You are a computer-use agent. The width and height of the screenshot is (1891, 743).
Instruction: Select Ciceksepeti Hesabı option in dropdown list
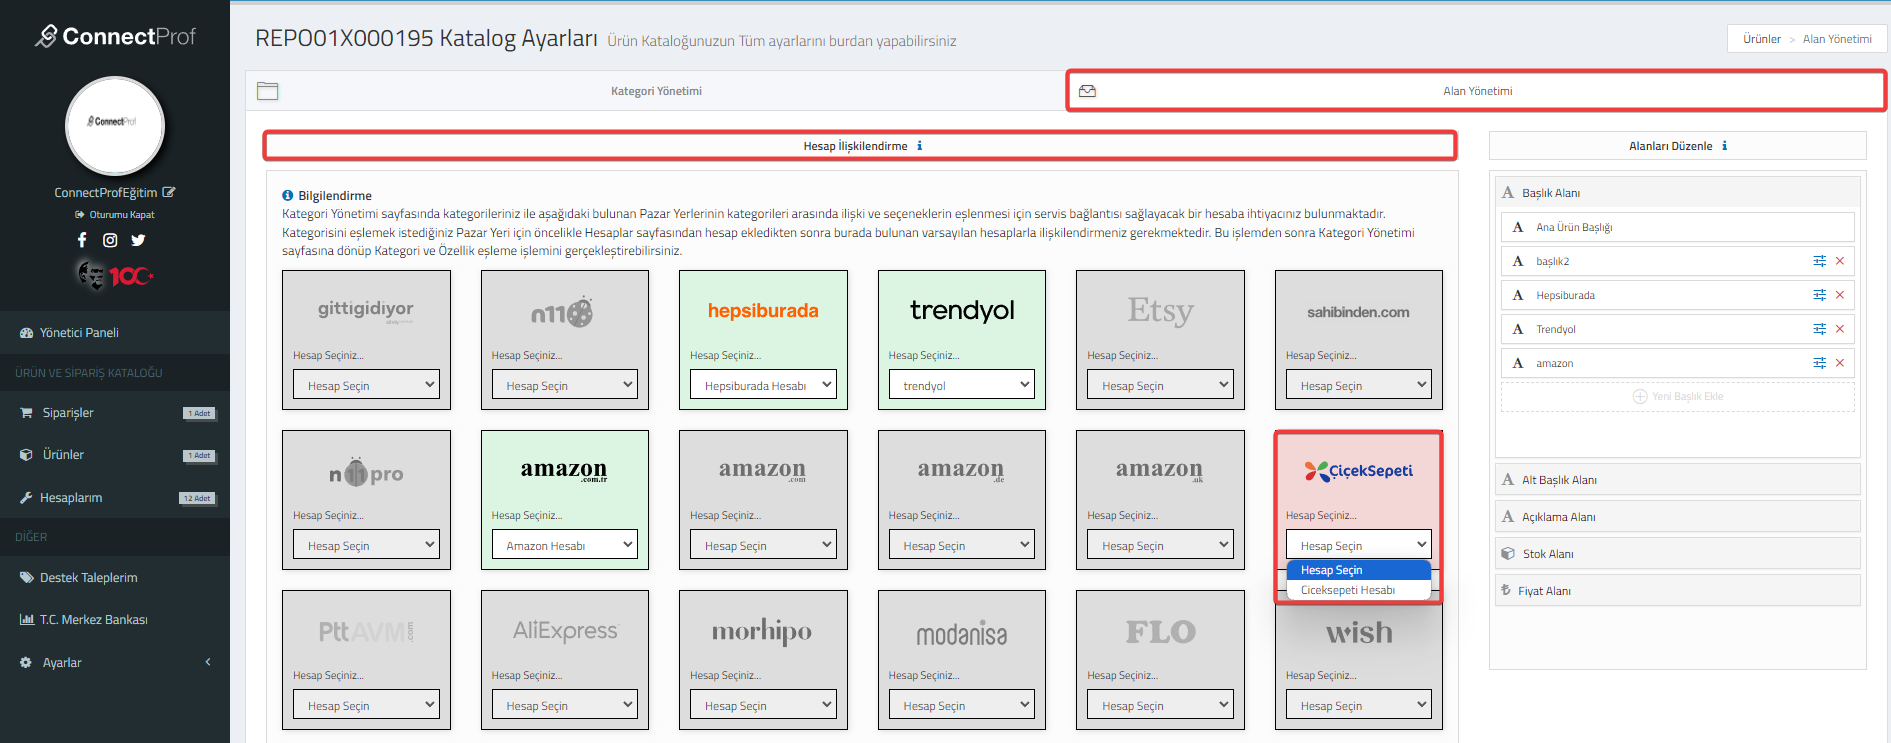(x=1359, y=590)
